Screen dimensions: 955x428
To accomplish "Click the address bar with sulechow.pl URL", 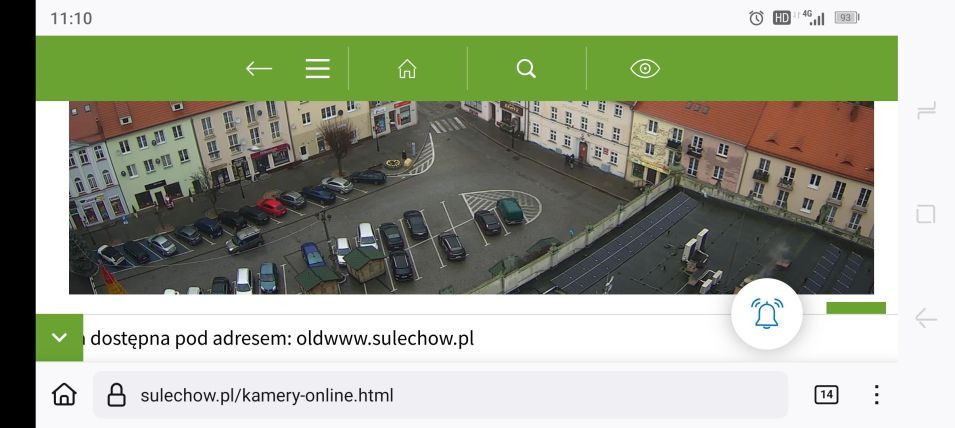I will pyautogui.click(x=440, y=395).
